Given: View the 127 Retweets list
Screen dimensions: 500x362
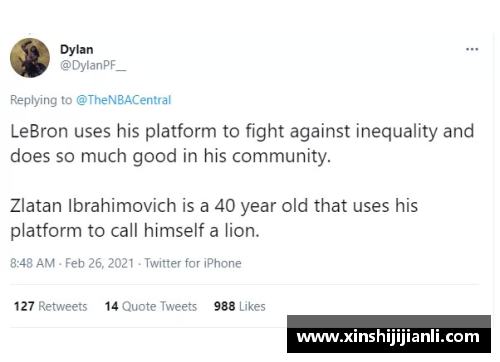Looking at the screenshot, I should tap(50, 306).
